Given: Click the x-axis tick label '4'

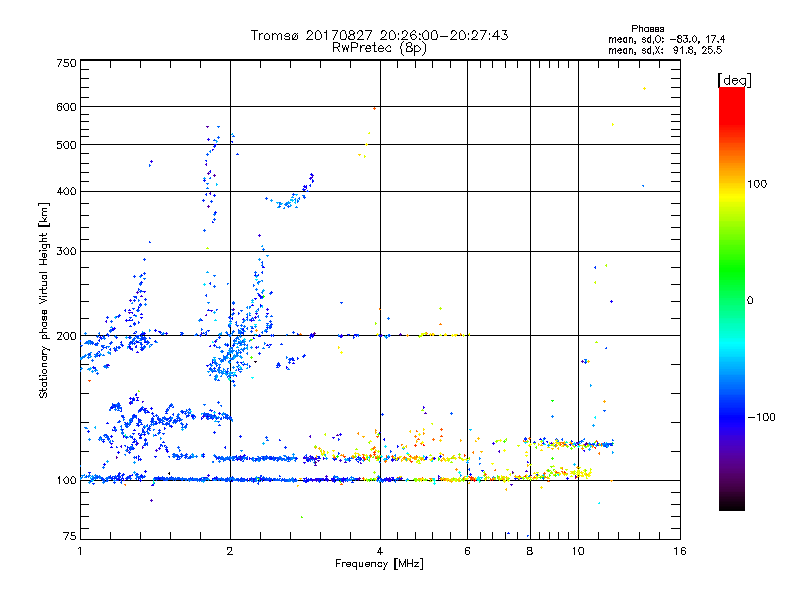Looking at the screenshot, I should [380, 551].
